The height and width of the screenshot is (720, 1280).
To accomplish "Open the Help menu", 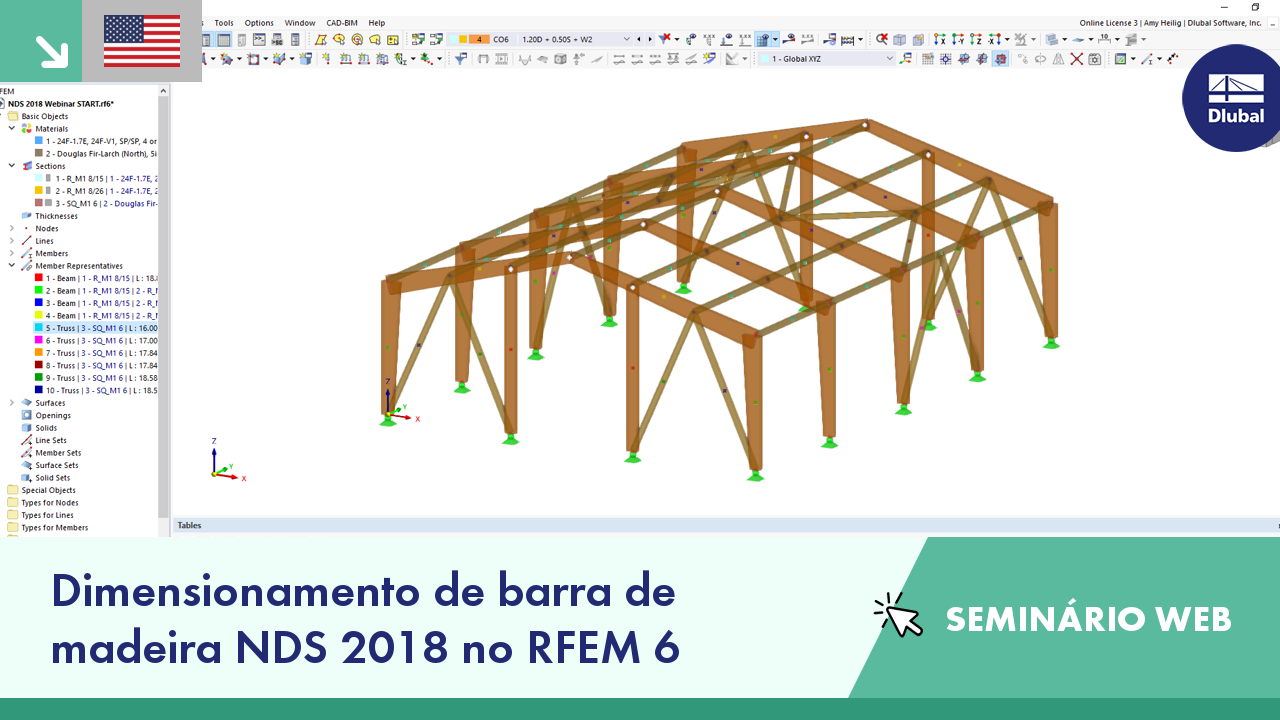I will 376,22.
